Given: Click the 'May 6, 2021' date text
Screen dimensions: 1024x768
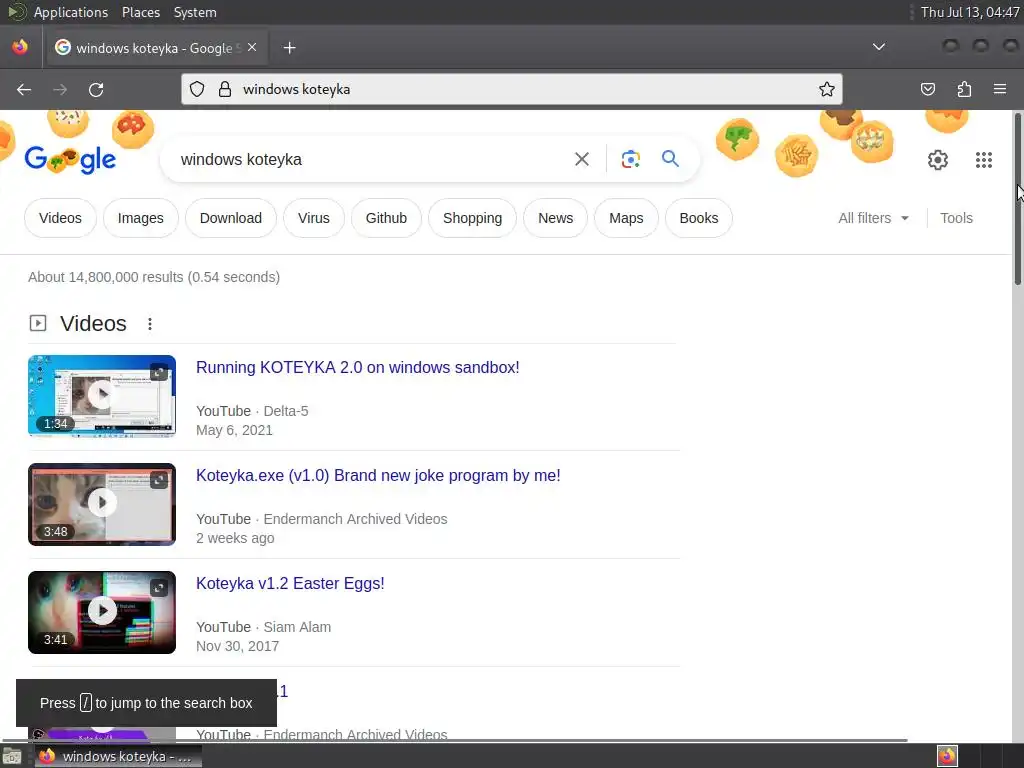Looking at the screenshot, I should tap(234, 430).
